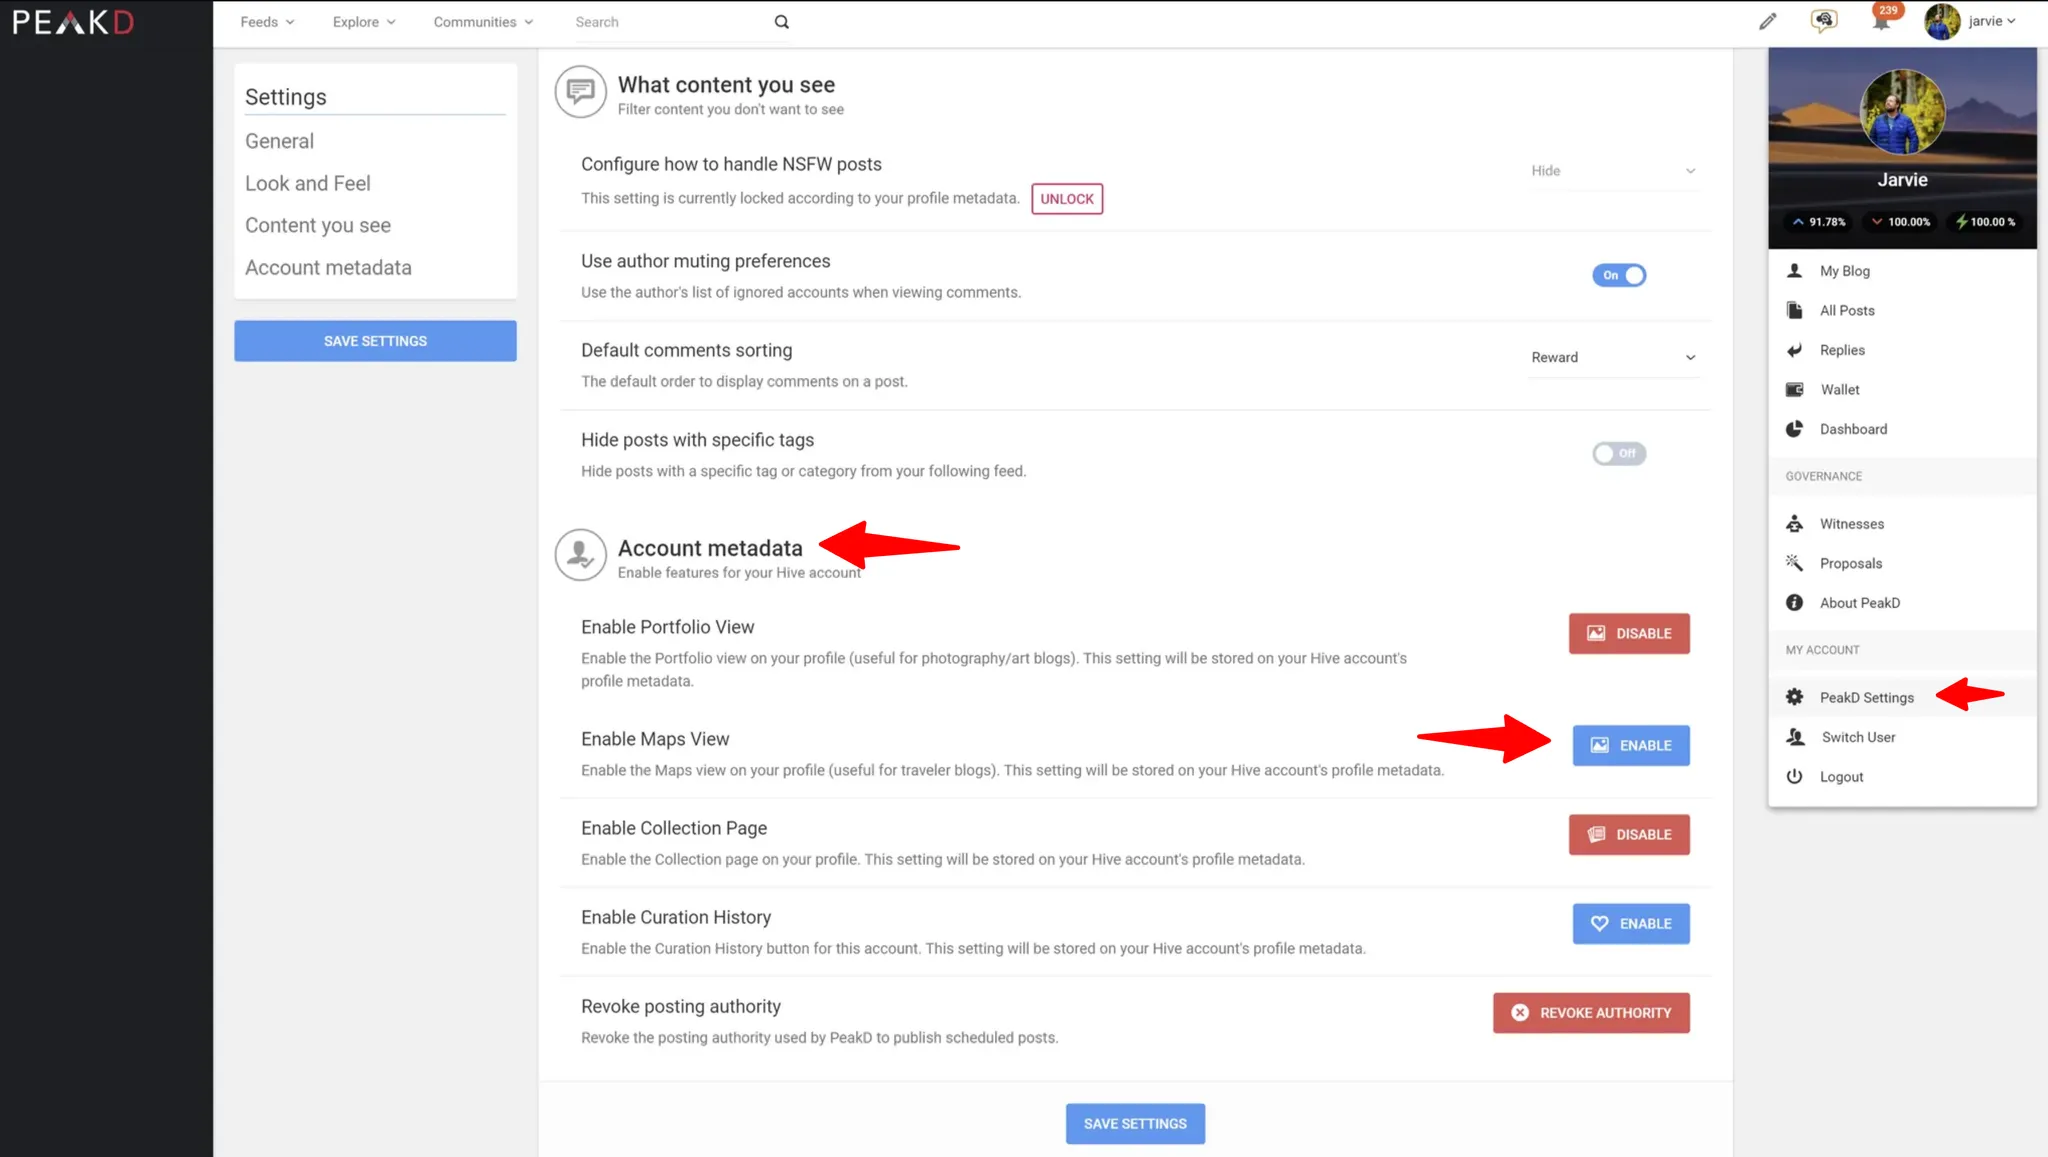Click the Jarvie name in profile card
Screen dimensions: 2048x1157
(1902, 180)
